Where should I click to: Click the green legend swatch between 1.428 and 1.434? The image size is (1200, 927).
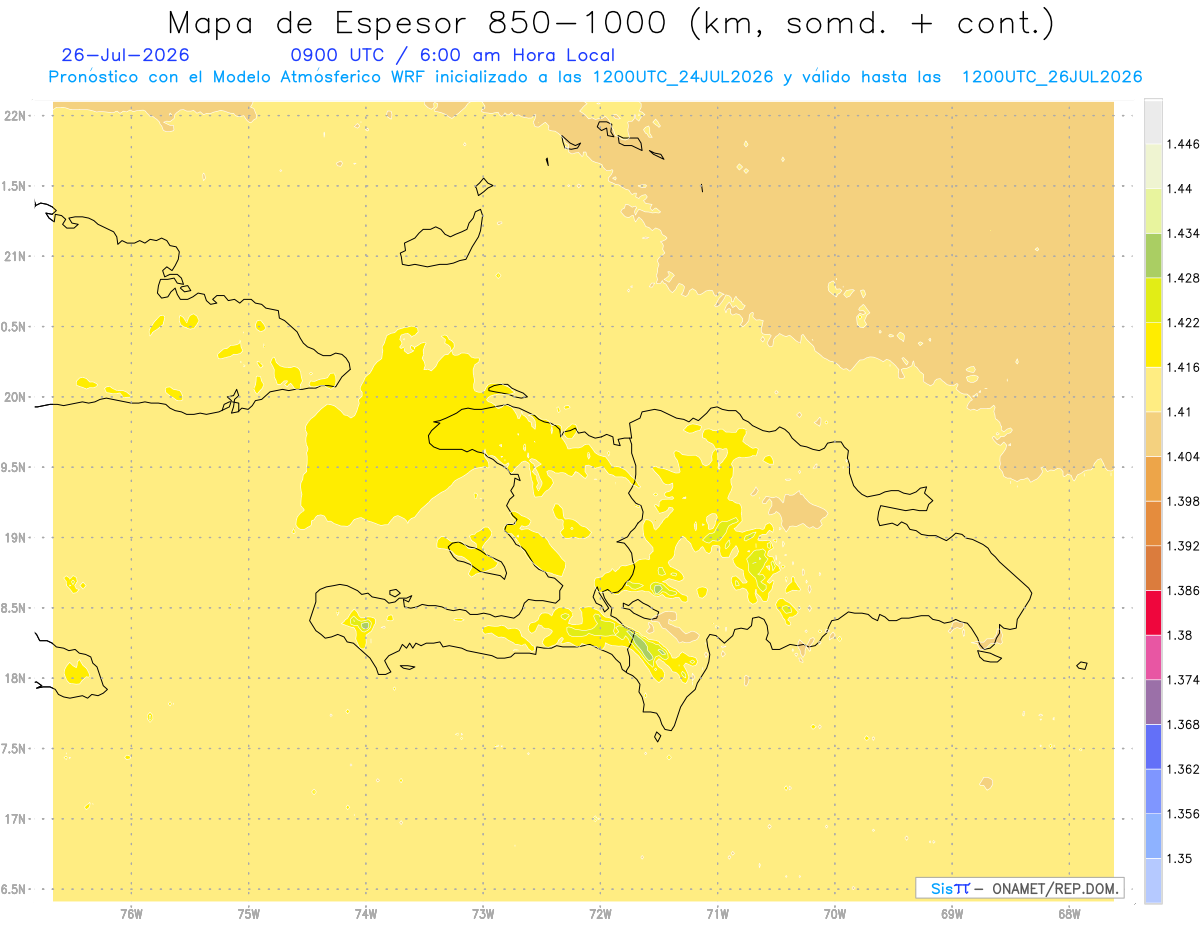(x=1152, y=255)
